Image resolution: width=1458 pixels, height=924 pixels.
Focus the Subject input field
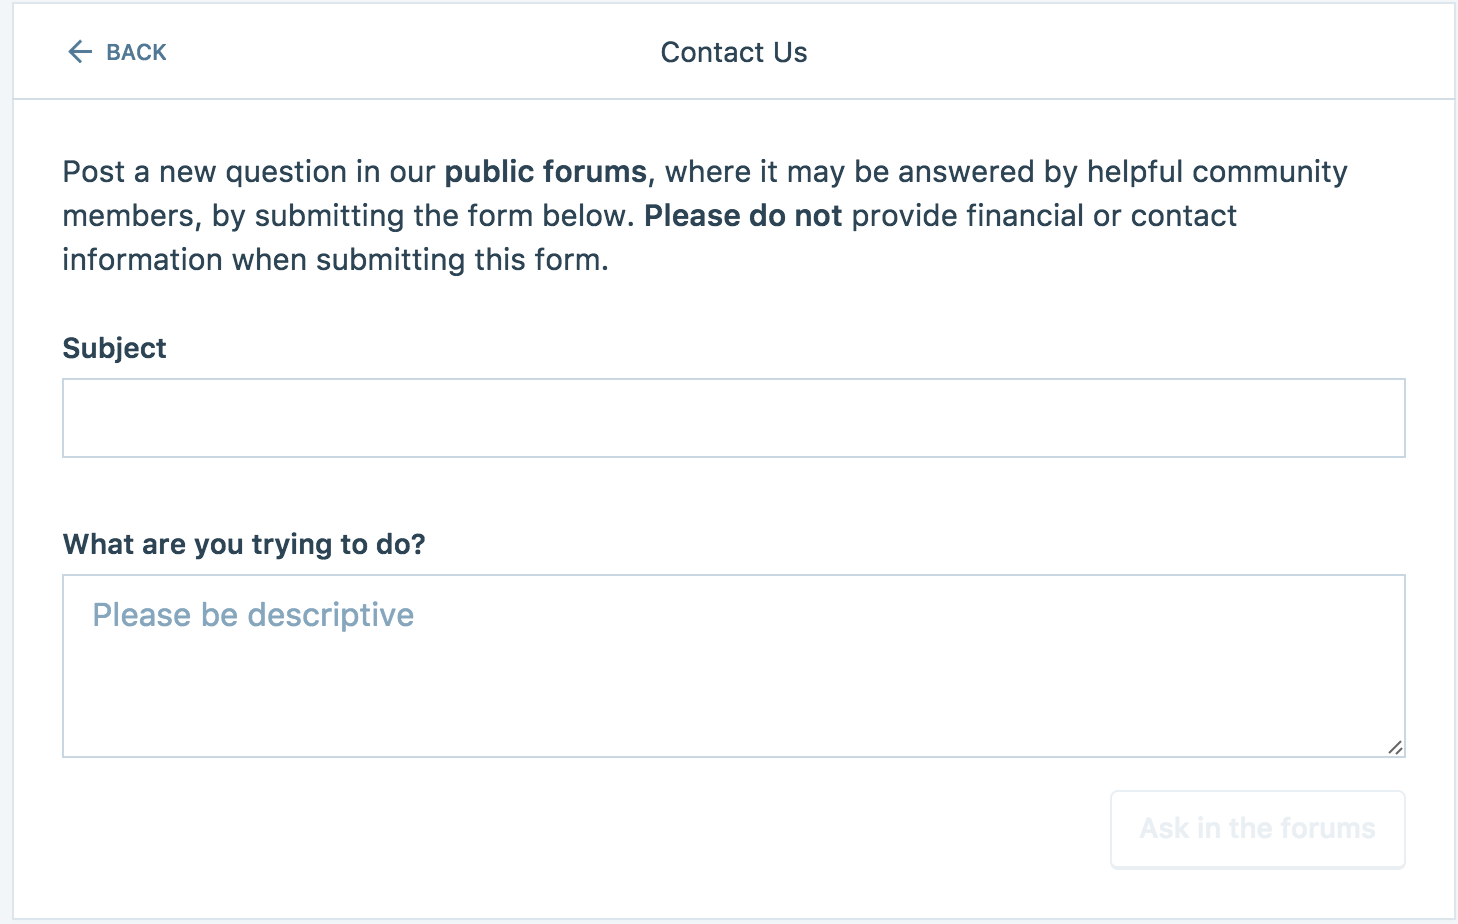click(x=733, y=418)
